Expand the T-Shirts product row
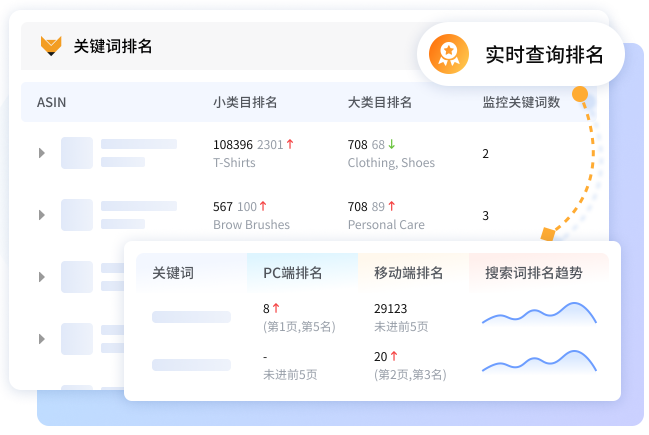Viewport: 649px width, 435px height. click(x=42, y=153)
